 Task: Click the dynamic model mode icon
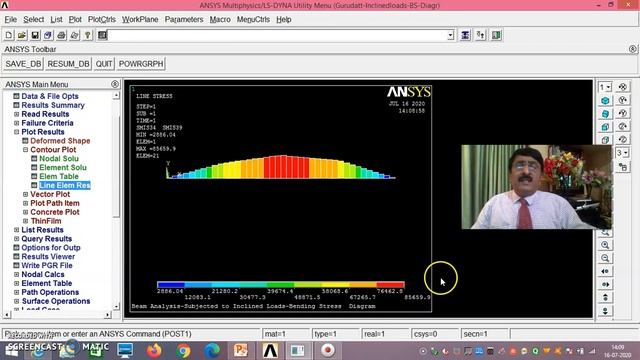pos(623,167)
